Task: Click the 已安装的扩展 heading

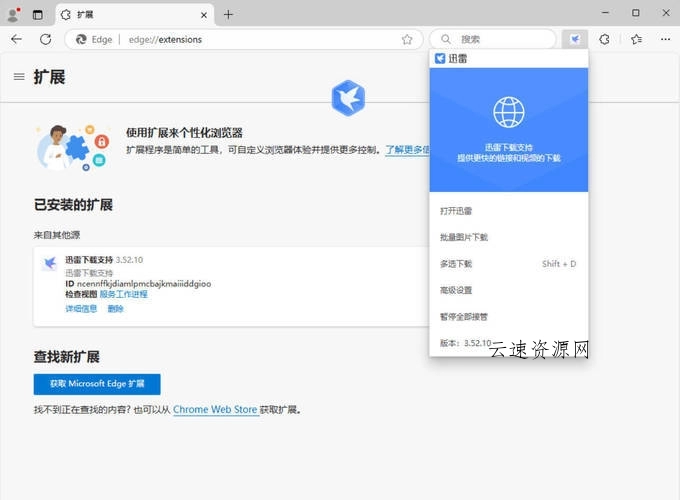Action: [73, 205]
